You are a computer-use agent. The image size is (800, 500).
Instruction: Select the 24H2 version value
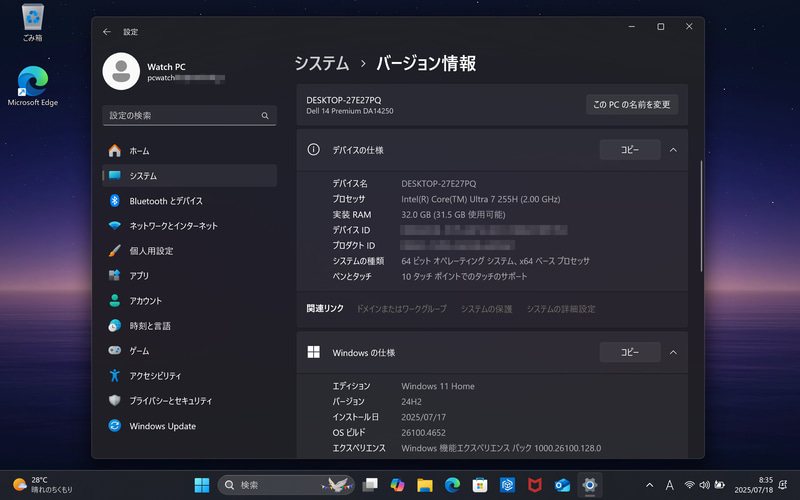click(411, 402)
